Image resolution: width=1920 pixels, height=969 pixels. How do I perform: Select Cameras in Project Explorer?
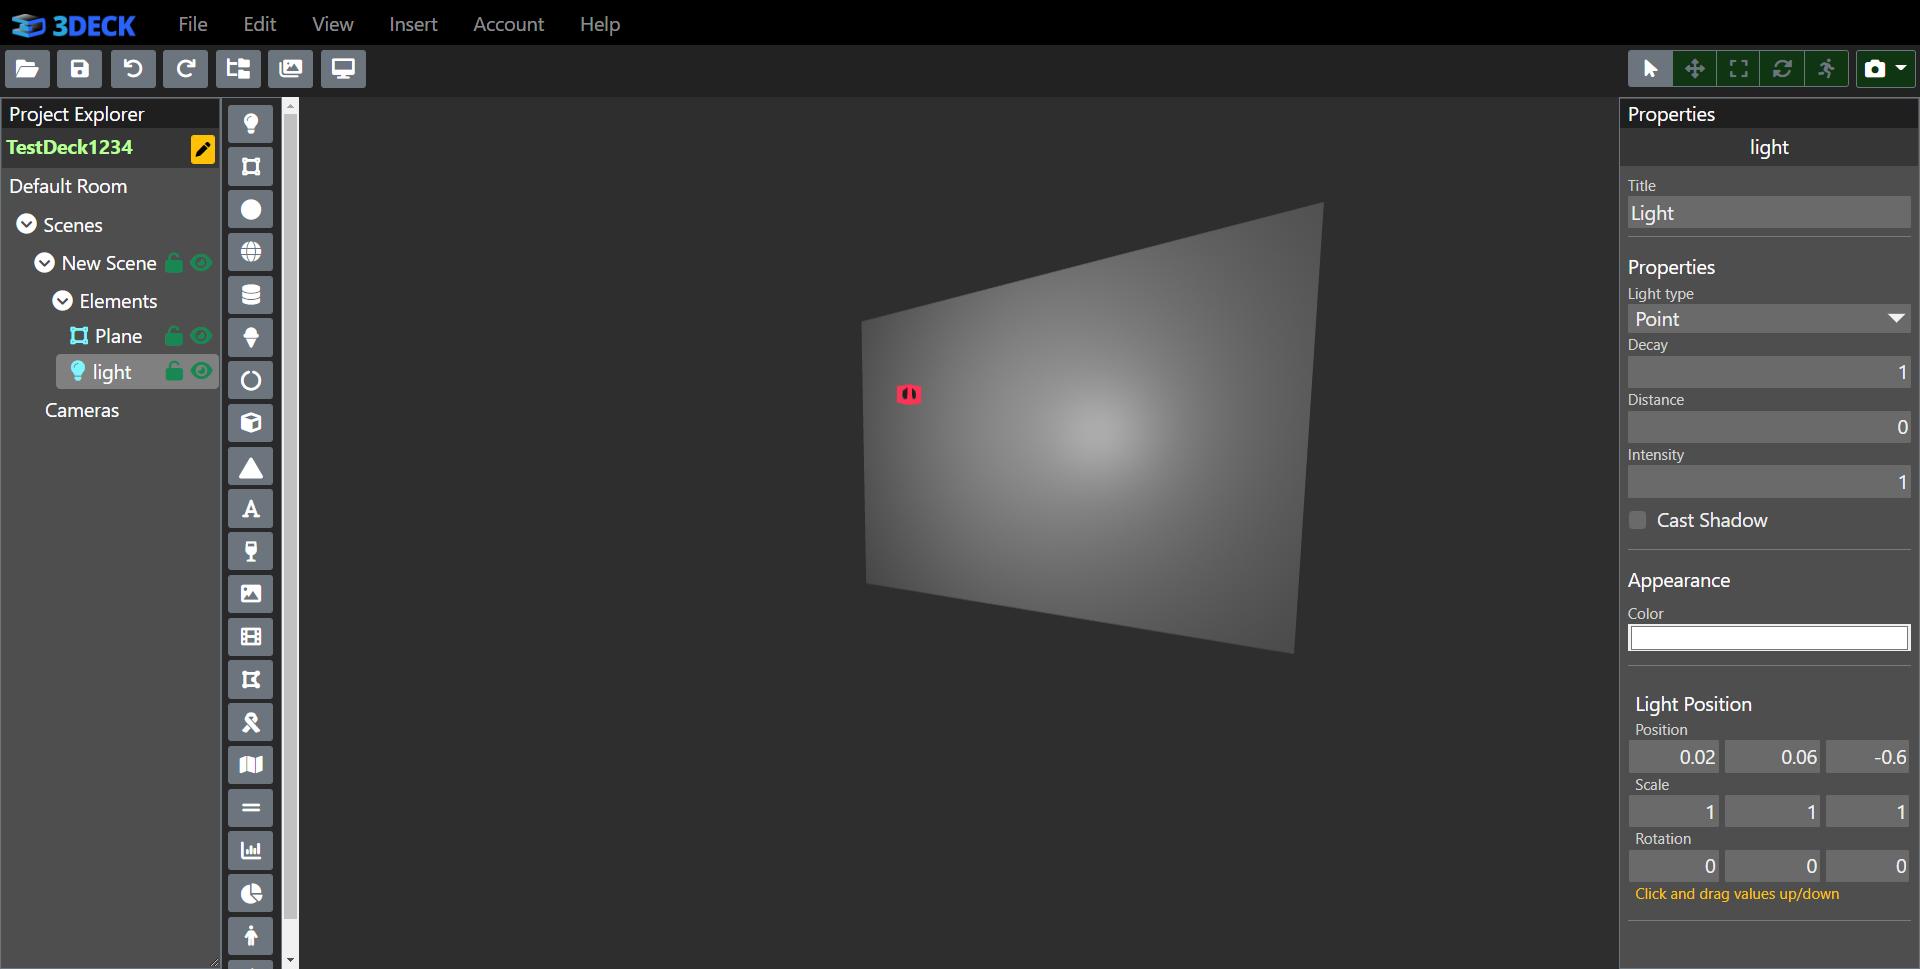click(82, 410)
